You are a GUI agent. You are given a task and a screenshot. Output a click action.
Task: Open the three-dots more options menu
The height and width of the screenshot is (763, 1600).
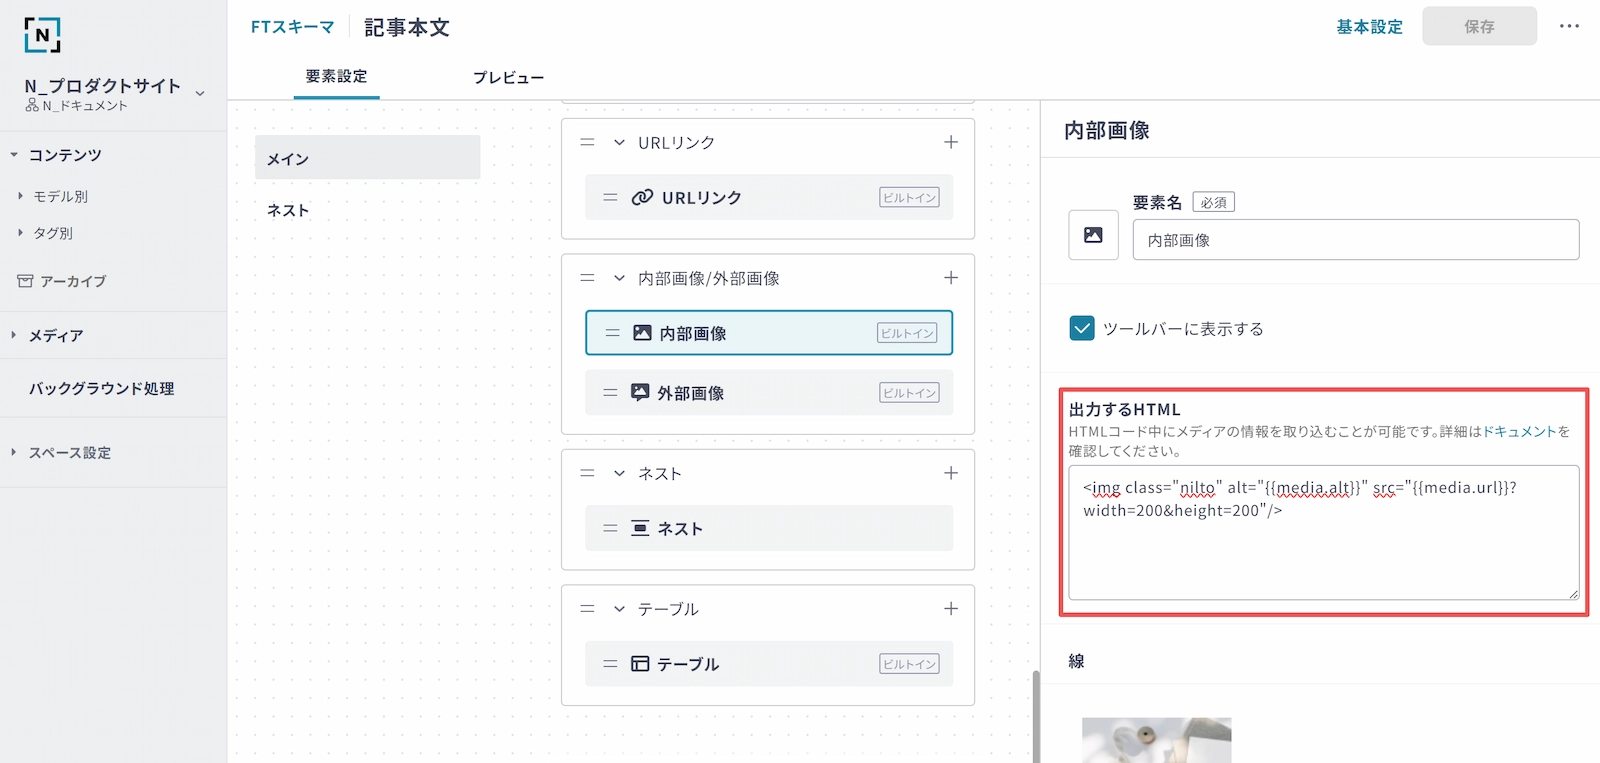1569,26
